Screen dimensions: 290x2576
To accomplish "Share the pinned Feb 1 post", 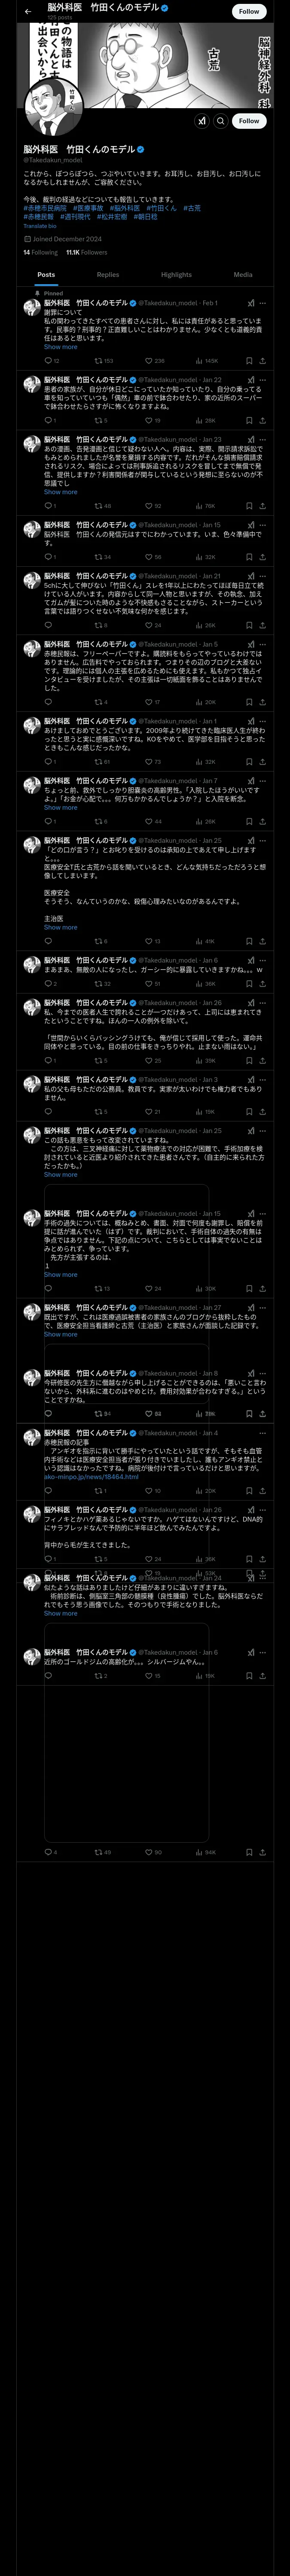I will [263, 360].
